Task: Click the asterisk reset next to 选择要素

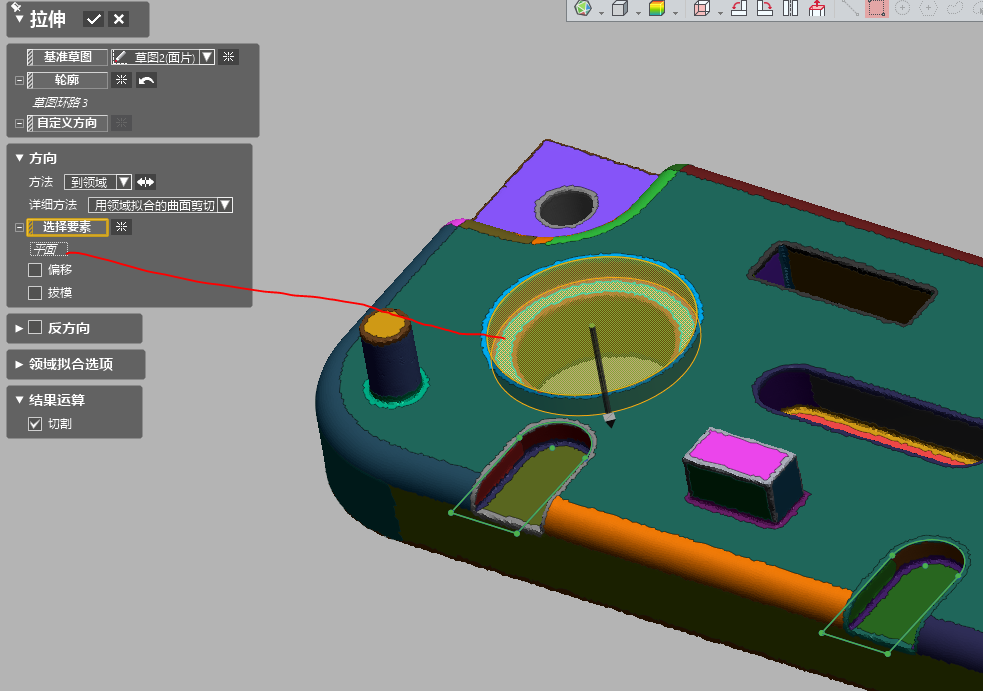Action: [121, 227]
